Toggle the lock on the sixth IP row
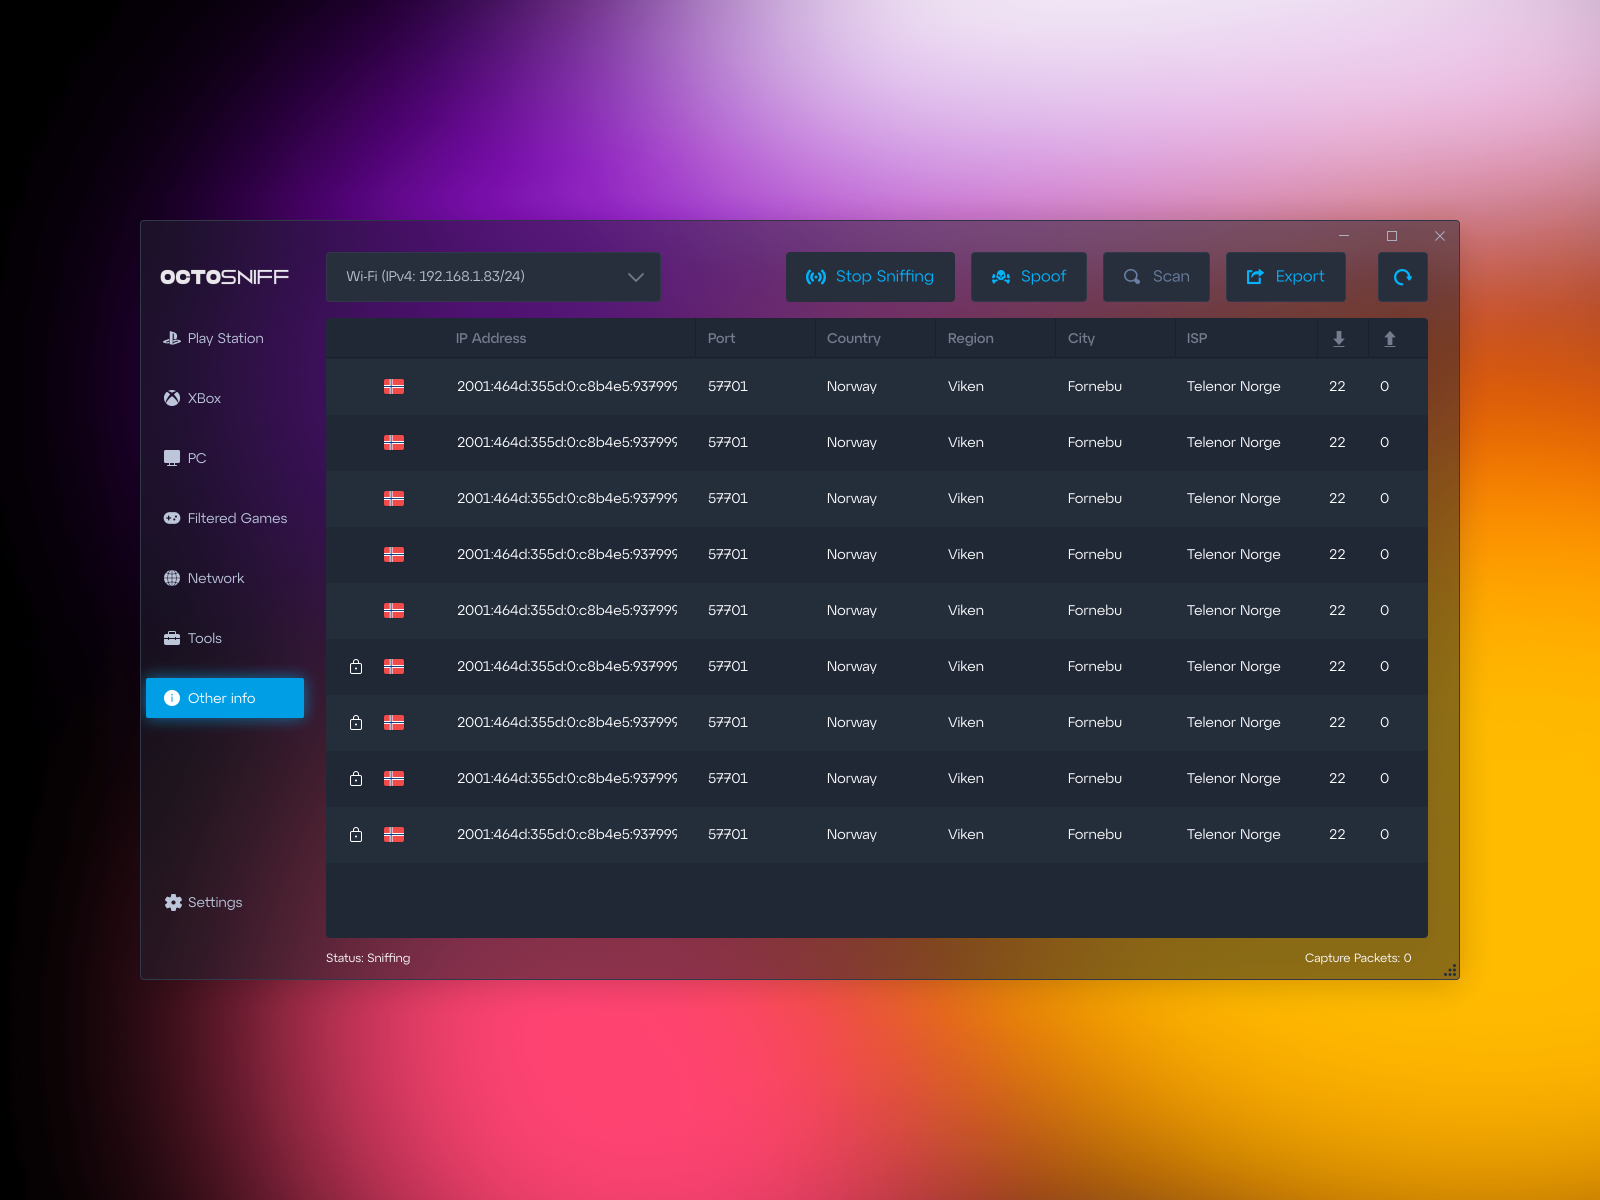 click(x=356, y=666)
